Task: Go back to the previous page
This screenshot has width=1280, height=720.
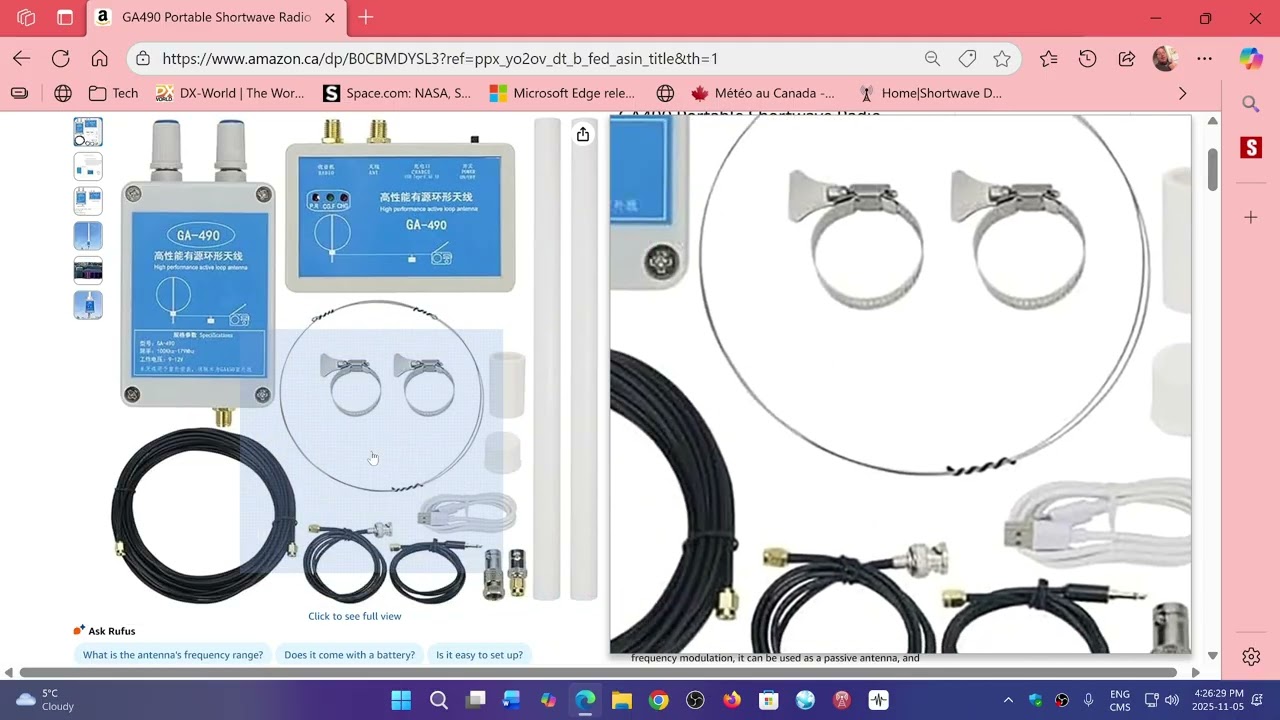Action: tap(21, 59)
